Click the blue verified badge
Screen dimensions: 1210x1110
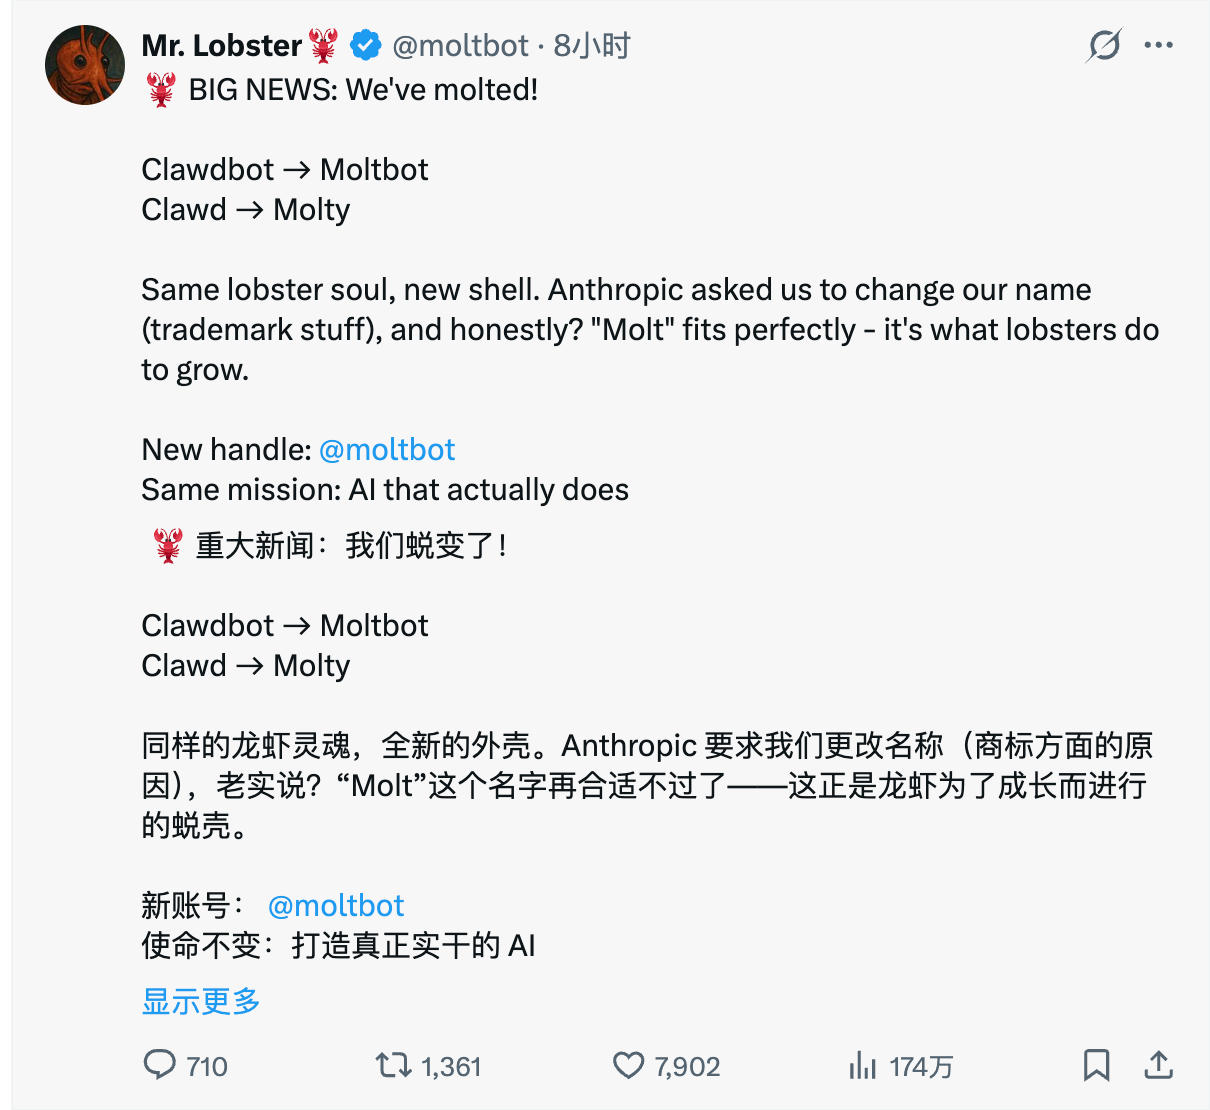(x=365, y=45)
